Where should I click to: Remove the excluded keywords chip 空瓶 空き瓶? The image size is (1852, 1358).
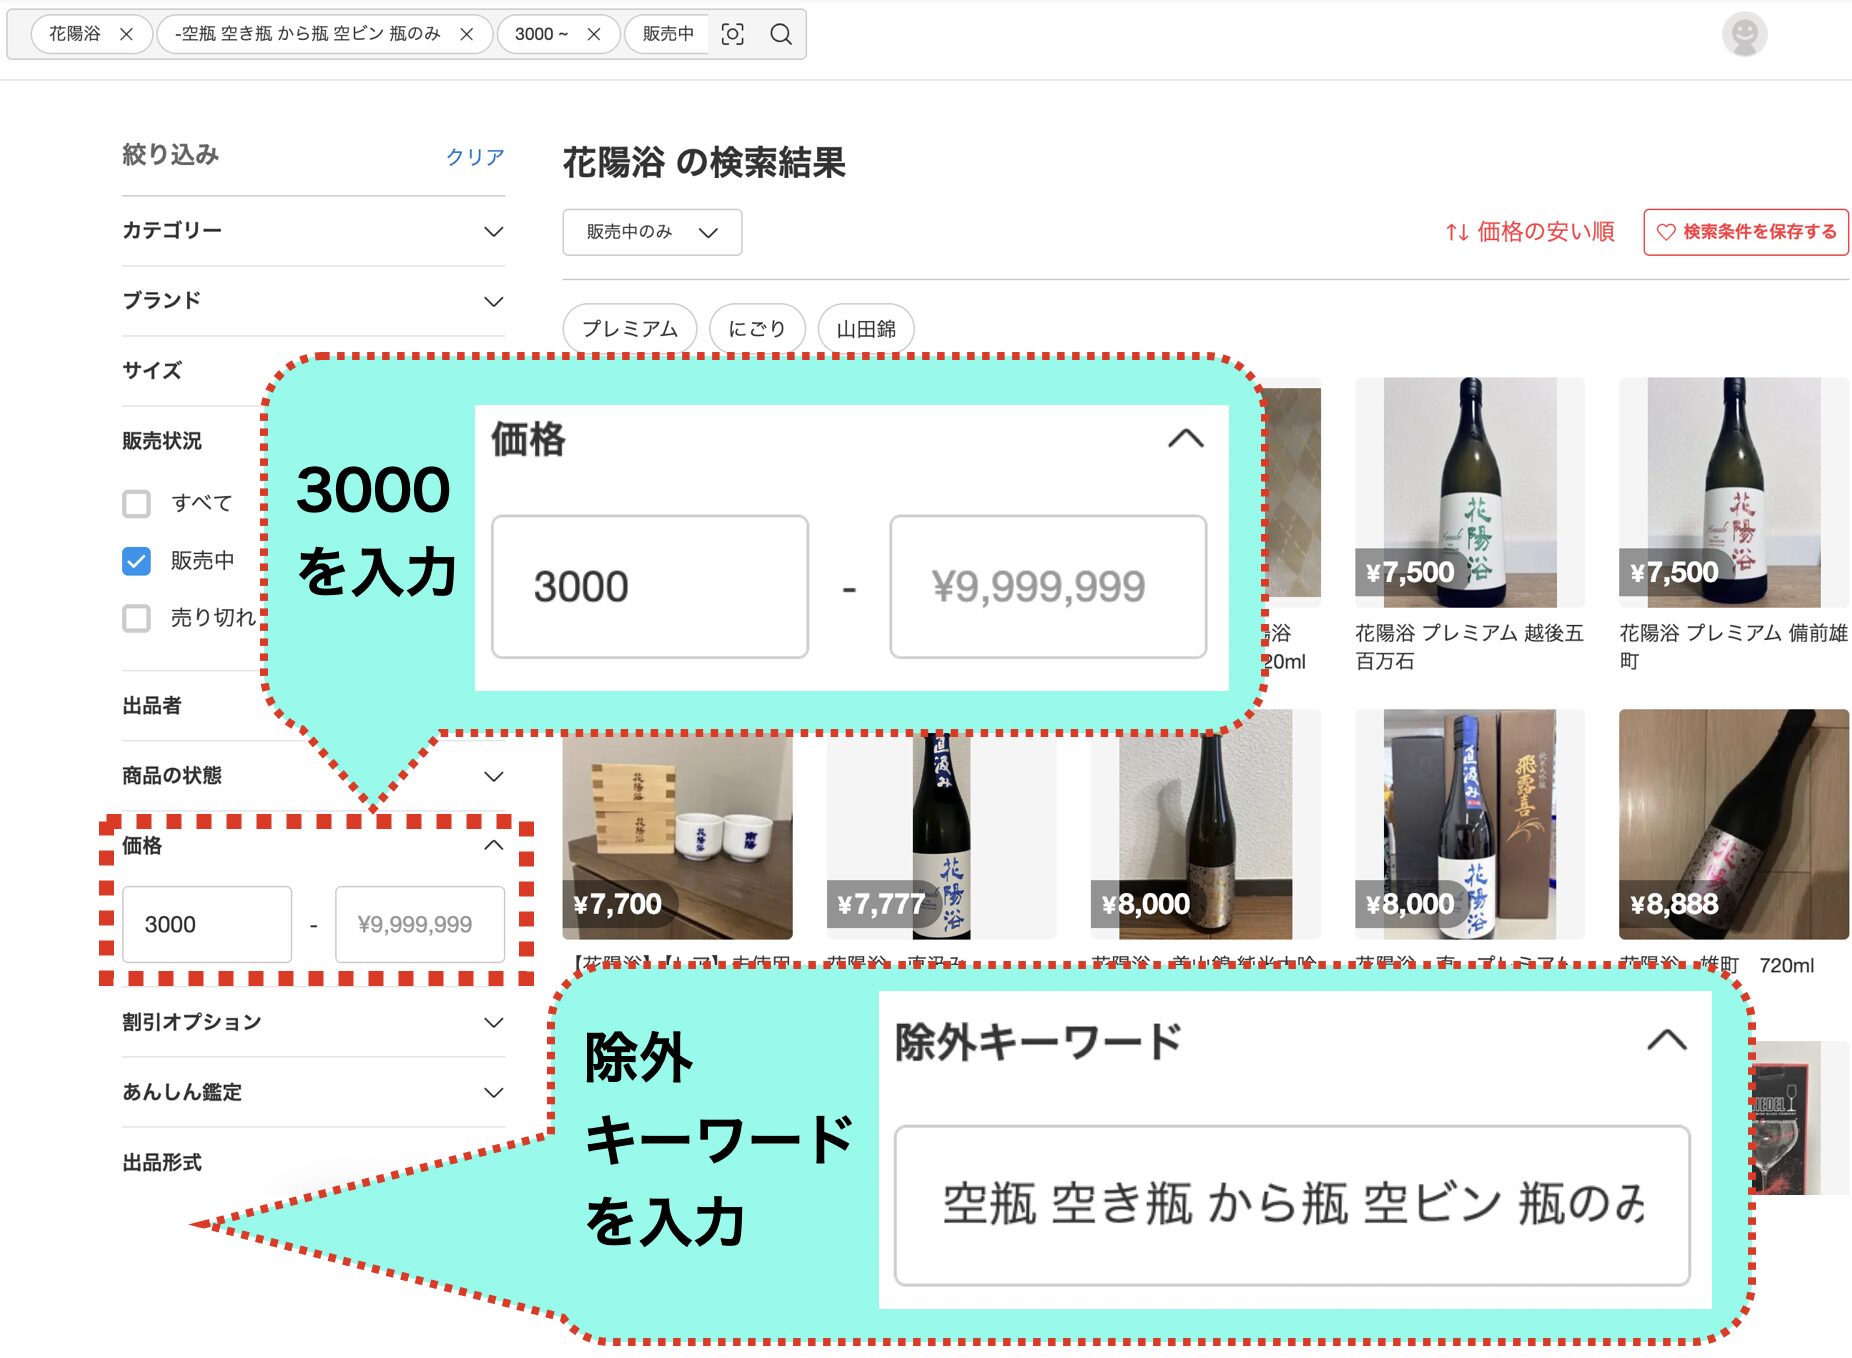pos(467,34)
